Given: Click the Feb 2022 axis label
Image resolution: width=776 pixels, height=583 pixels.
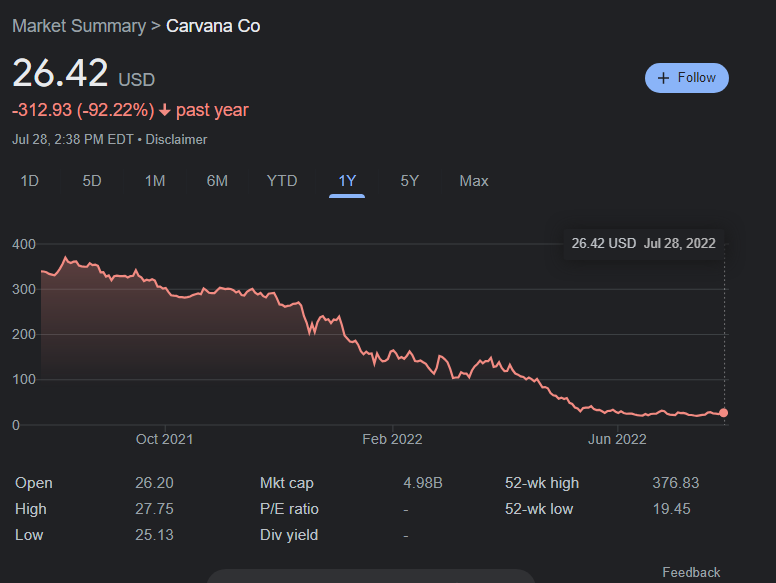Looking at the screenshot, I should point(392,439).
